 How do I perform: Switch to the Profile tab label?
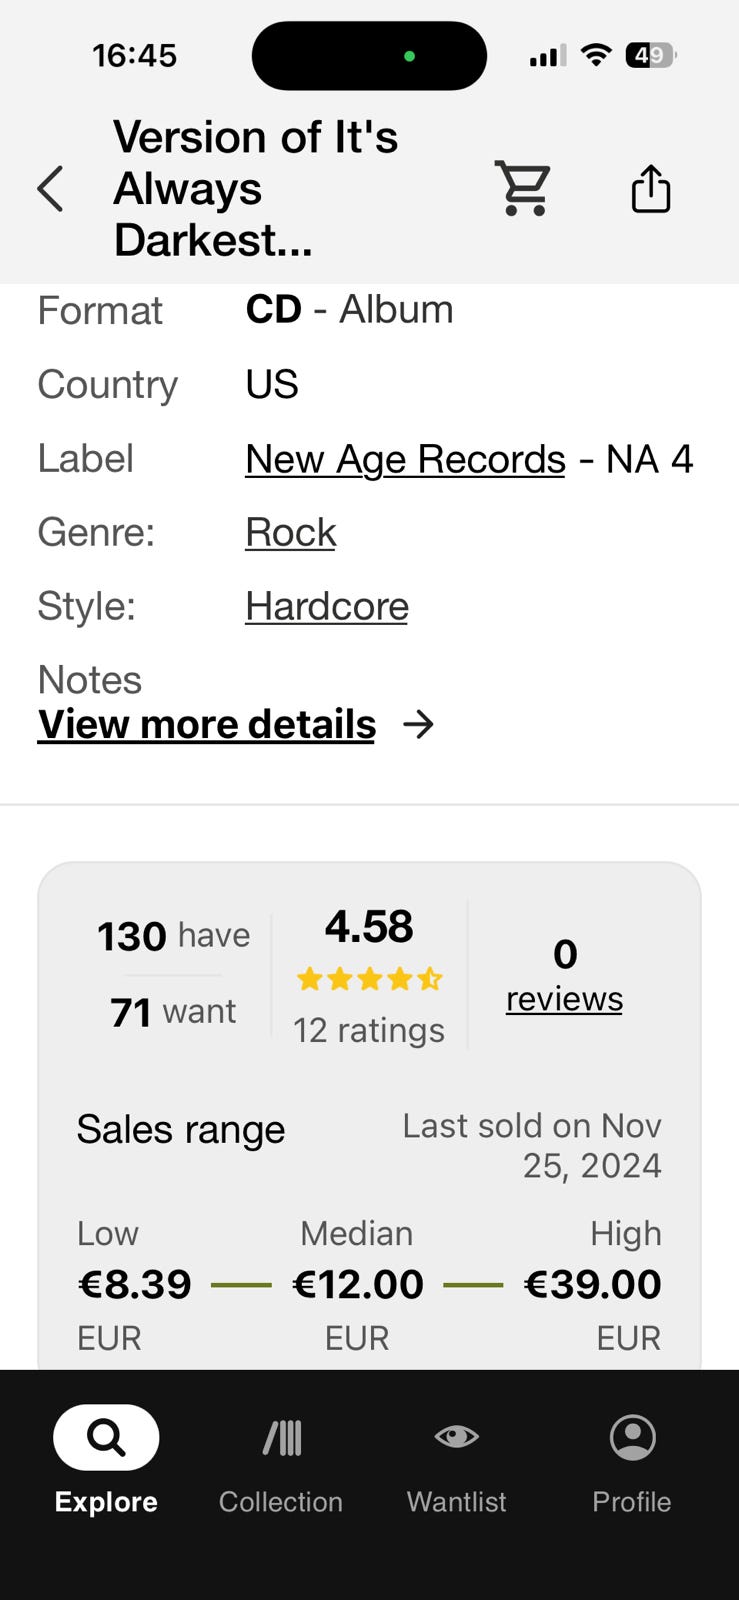coord(632,1501)
